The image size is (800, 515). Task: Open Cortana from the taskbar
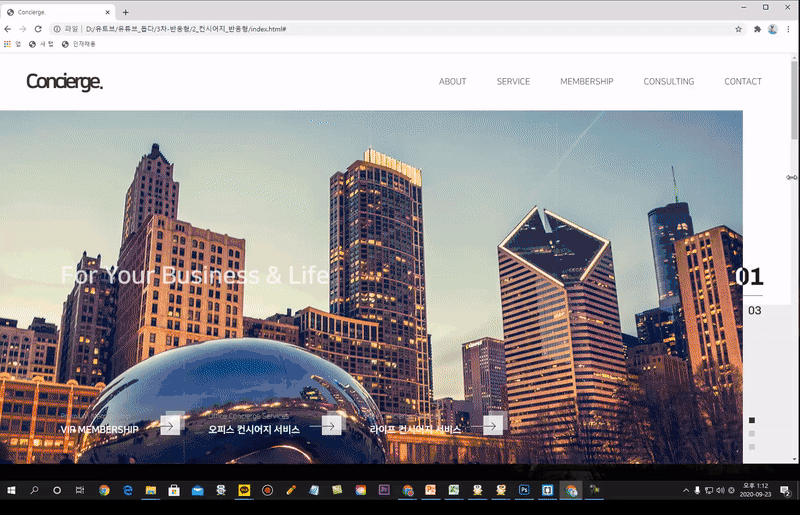(x=57, y=491)
